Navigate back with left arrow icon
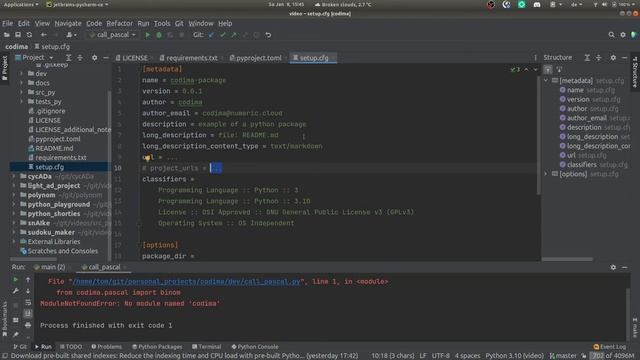 click(x=43, y=35)
